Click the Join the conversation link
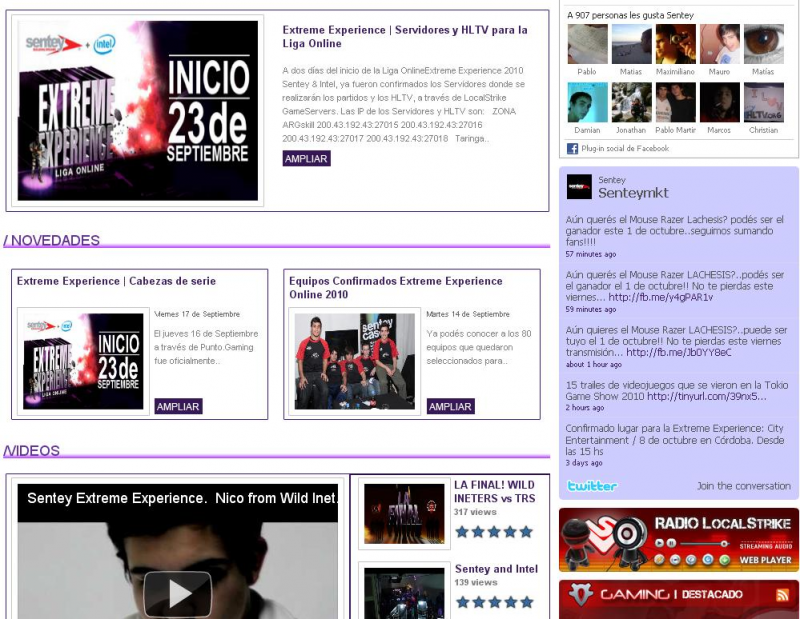 coord(743,486)
